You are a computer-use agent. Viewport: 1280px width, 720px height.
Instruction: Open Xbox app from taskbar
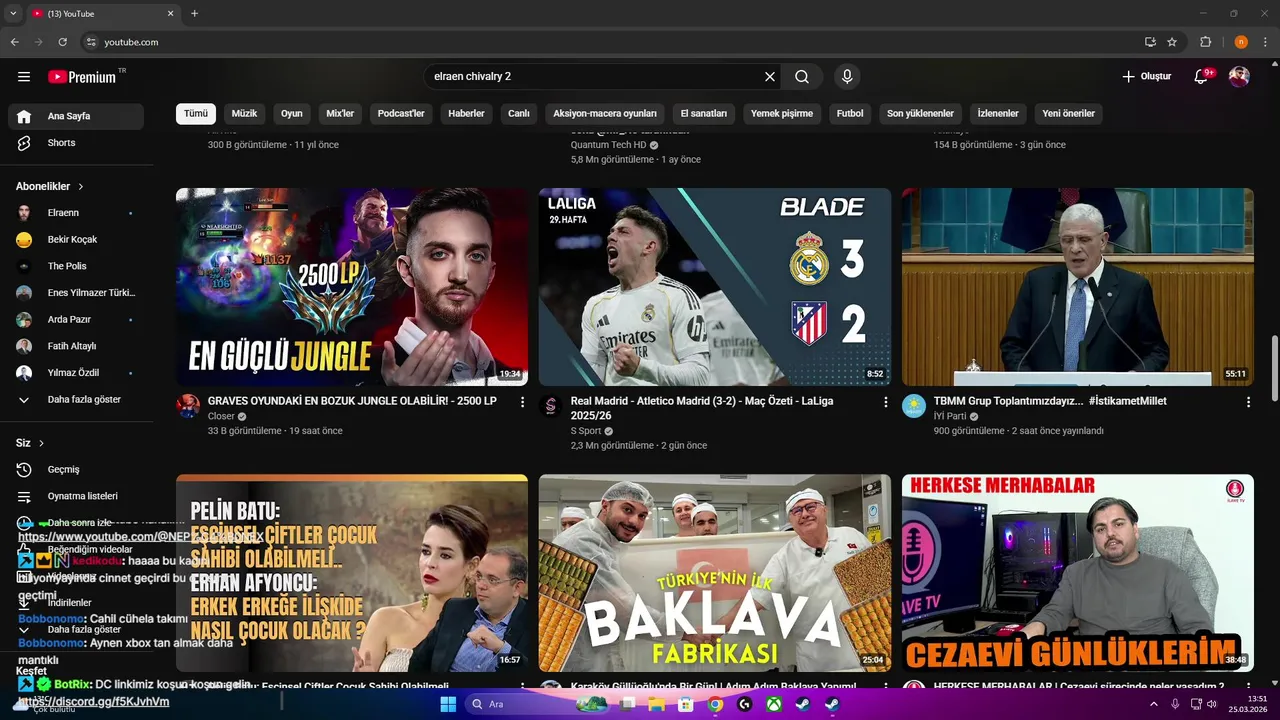point(774,704)
